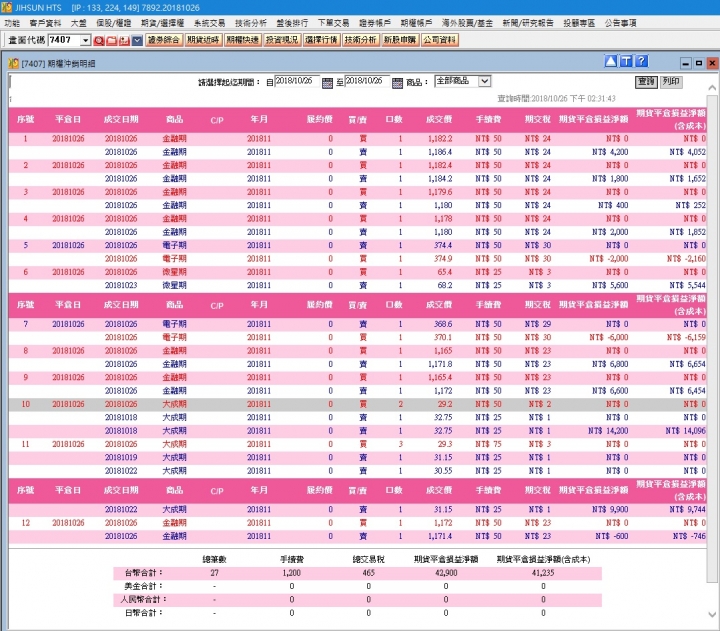The image size is (720, 631).
Task: Click the 新股申購 toolbar button
Action: pyautogui.click(x=400, y=40)
